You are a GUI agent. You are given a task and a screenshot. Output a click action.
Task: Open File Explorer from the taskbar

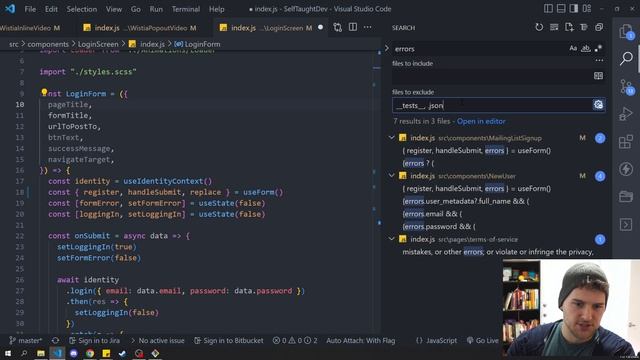[x=41, y=353]
